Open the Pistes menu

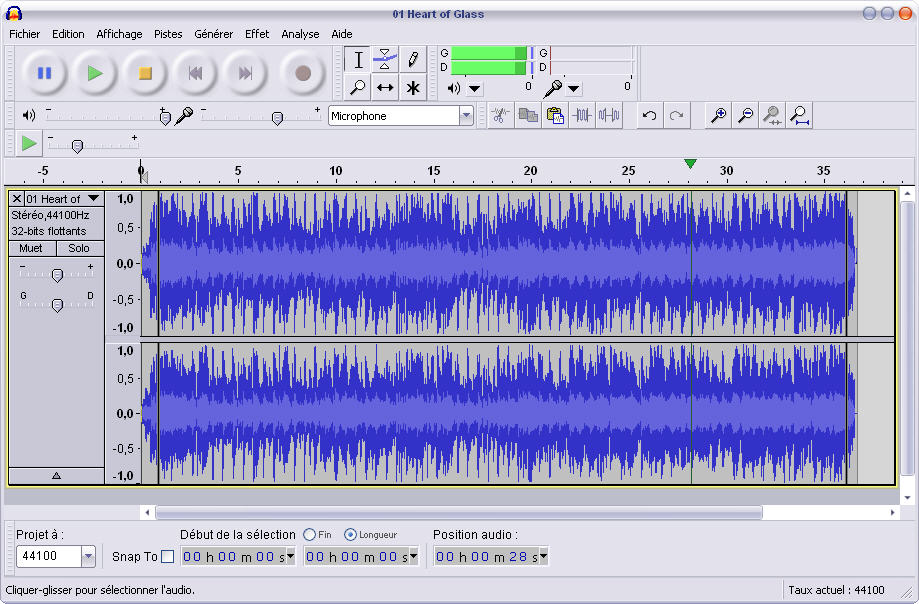click(168, 34)
